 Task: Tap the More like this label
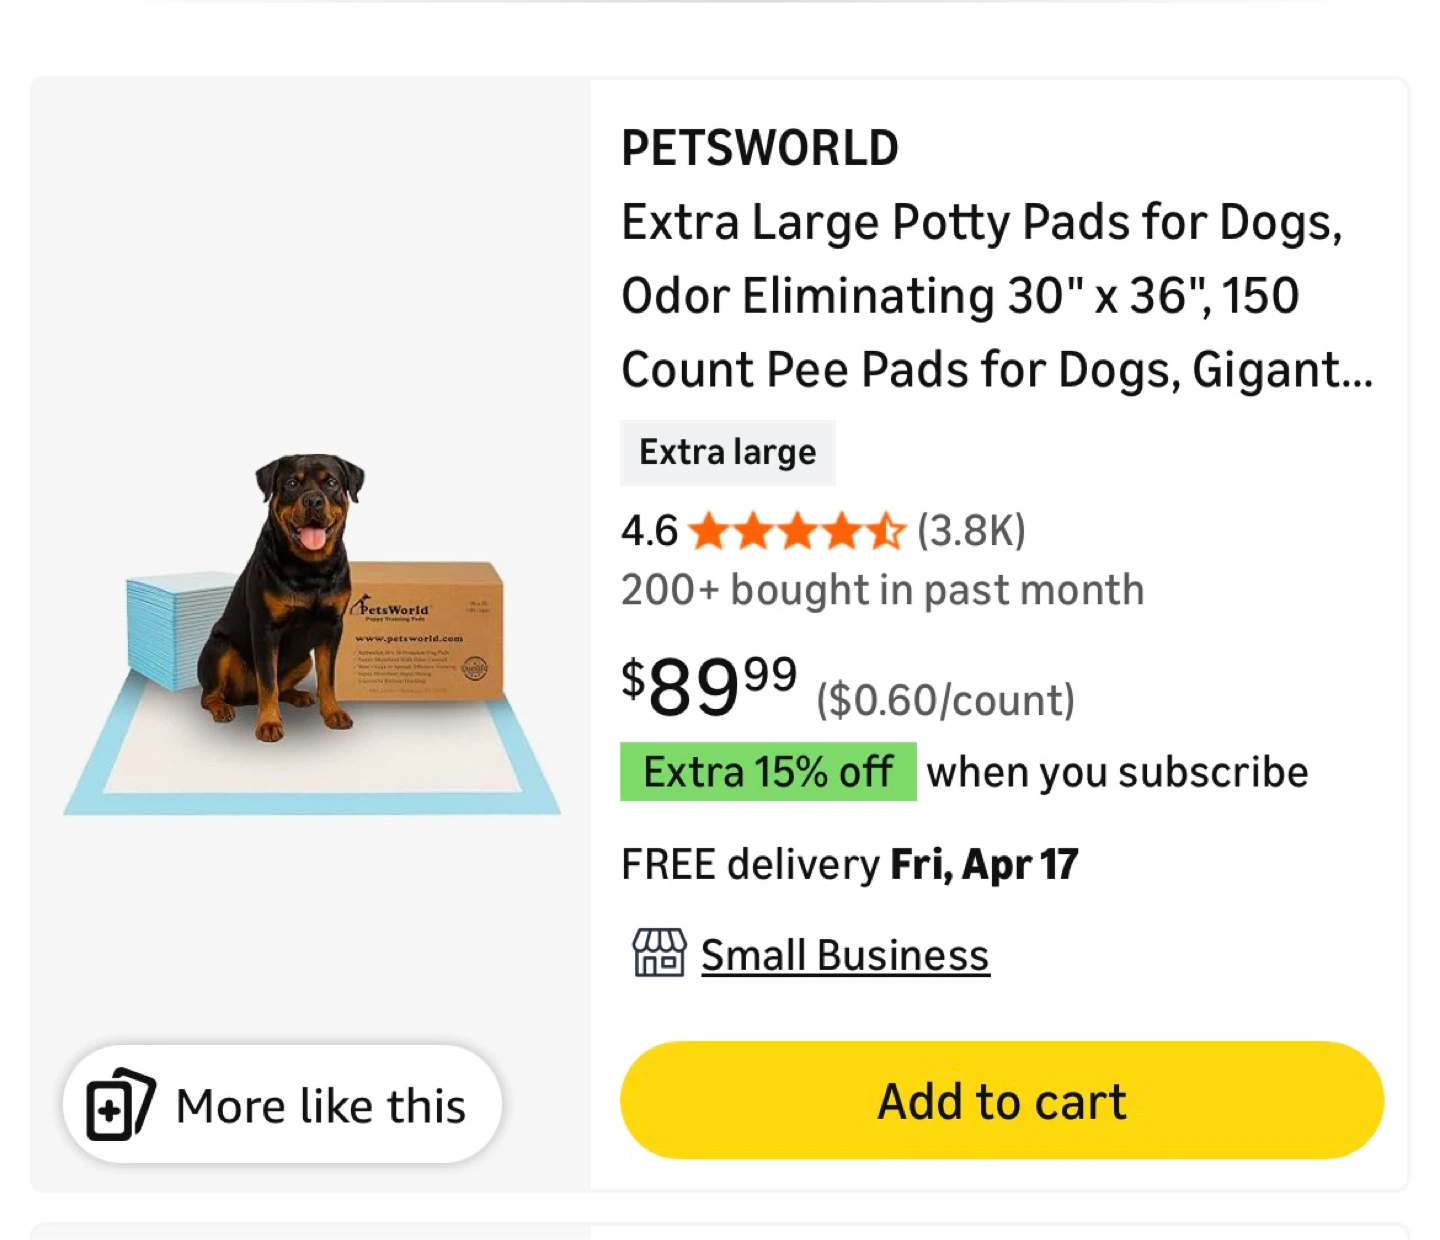tap(320, 1106)
